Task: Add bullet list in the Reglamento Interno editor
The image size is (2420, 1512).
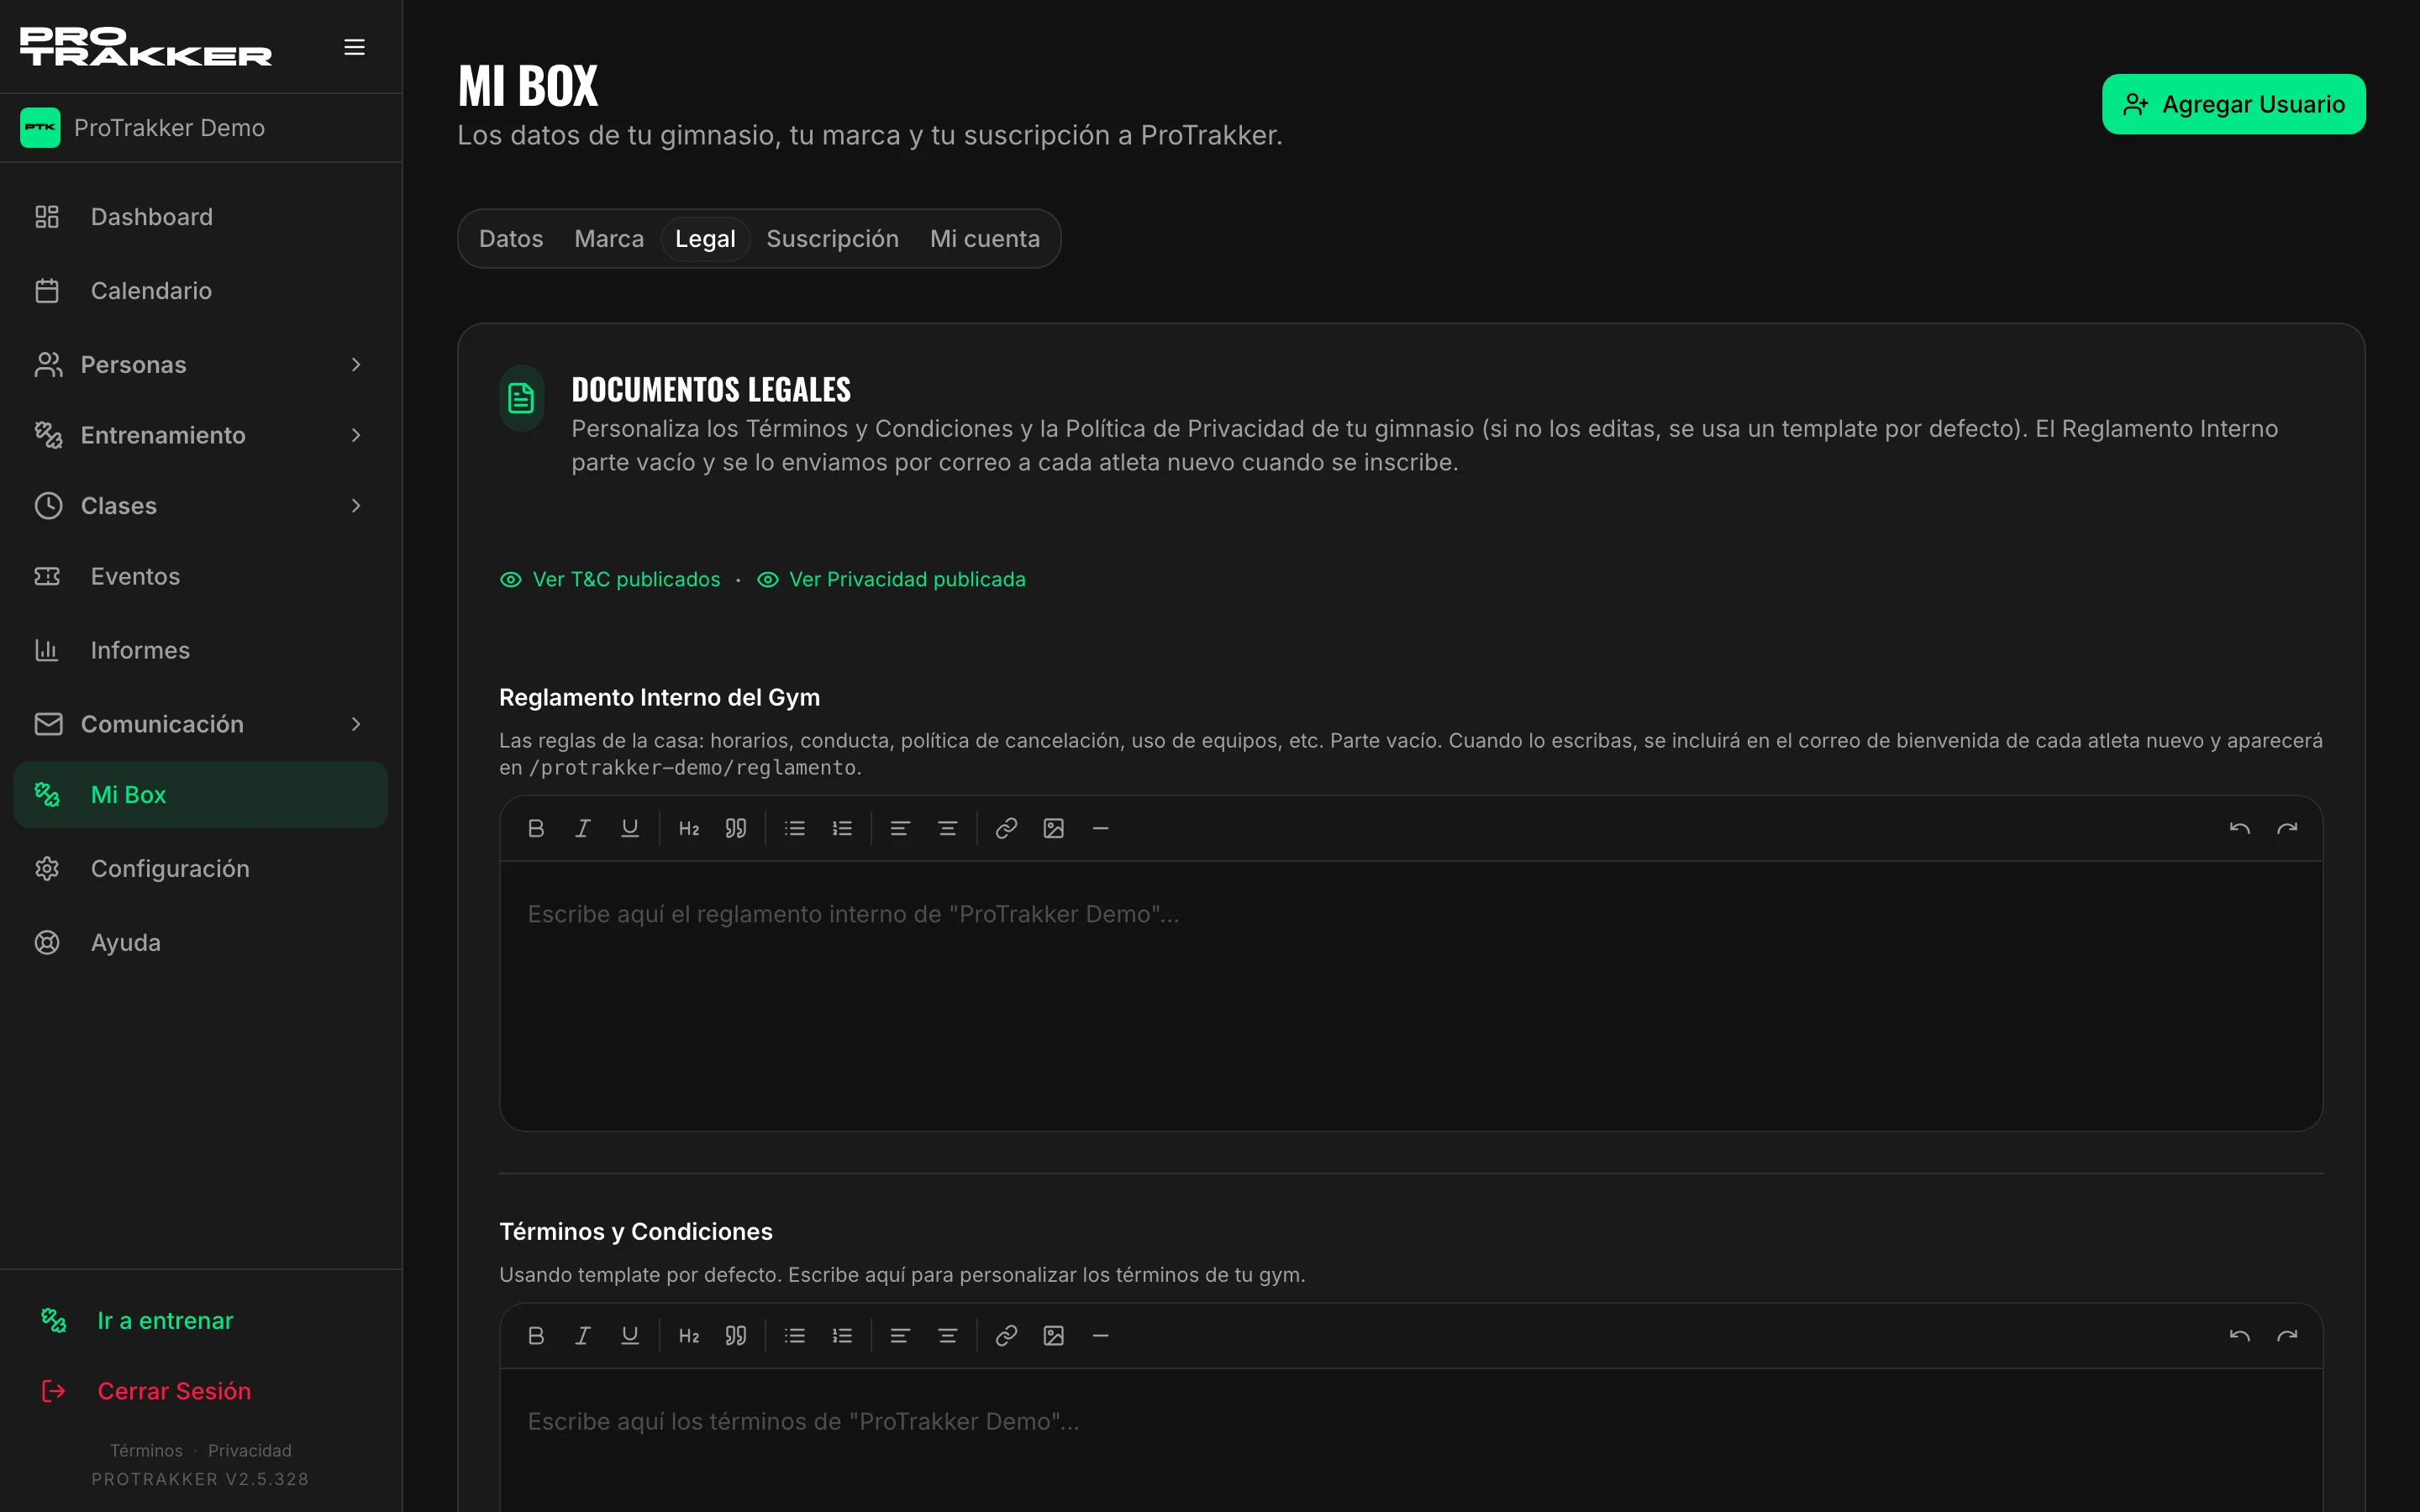Action: coord(795,828)
